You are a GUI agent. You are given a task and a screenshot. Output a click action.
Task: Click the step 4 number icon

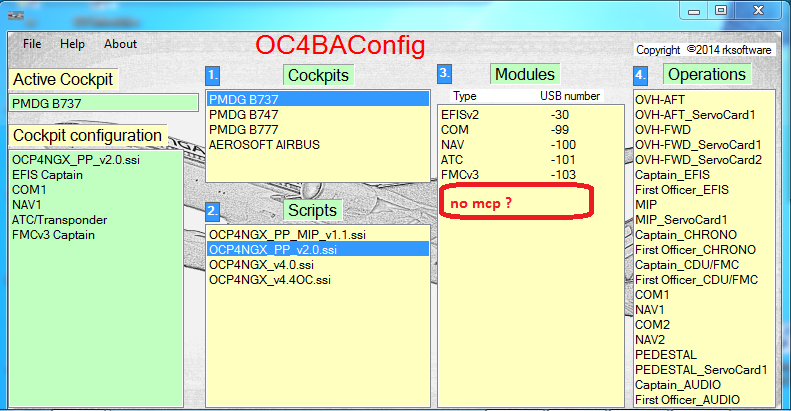(640, 76)
